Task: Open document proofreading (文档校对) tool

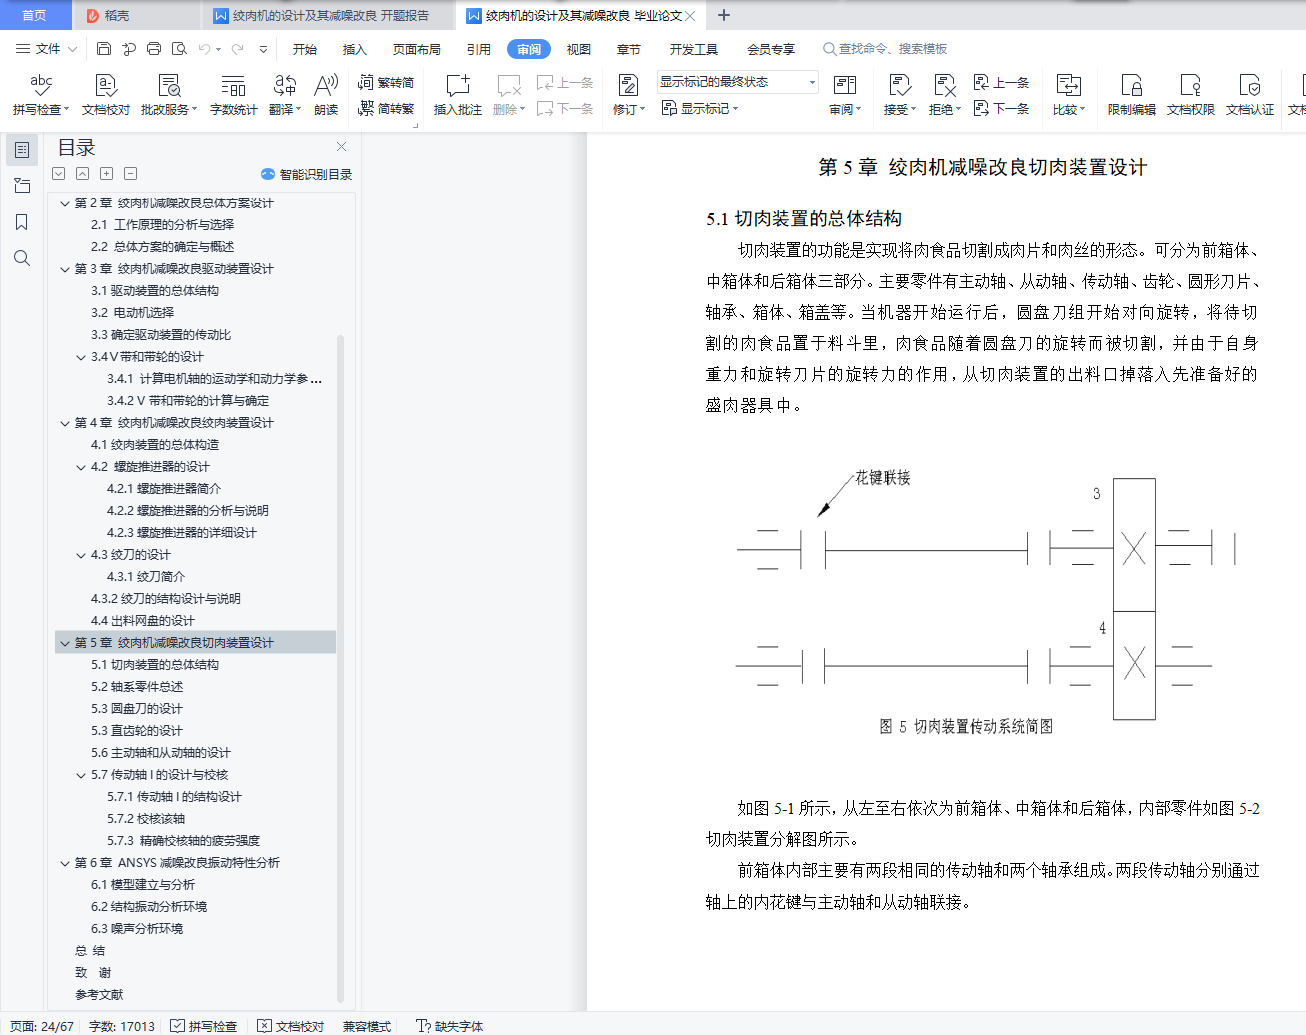Action: (106, 95)
